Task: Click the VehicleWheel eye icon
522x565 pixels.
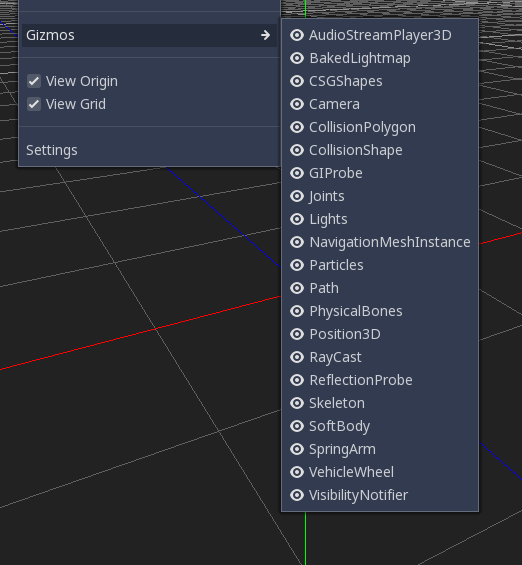Action: point(297,472)
